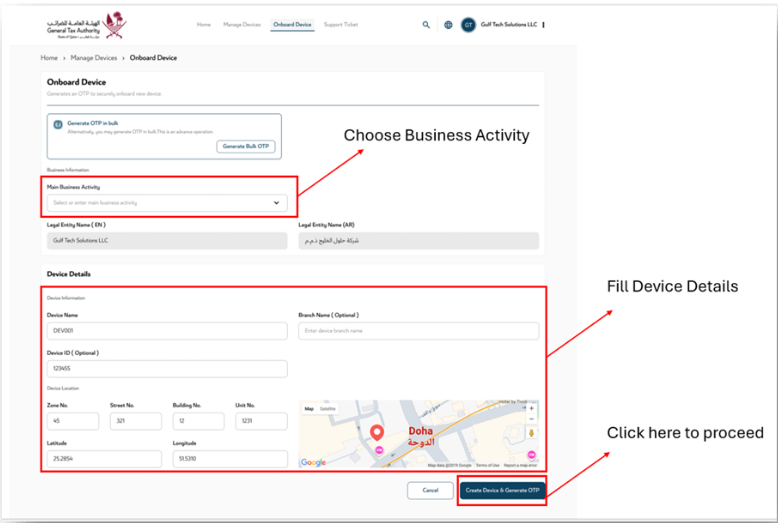Click the Device Details section heading

coord(68,274)
